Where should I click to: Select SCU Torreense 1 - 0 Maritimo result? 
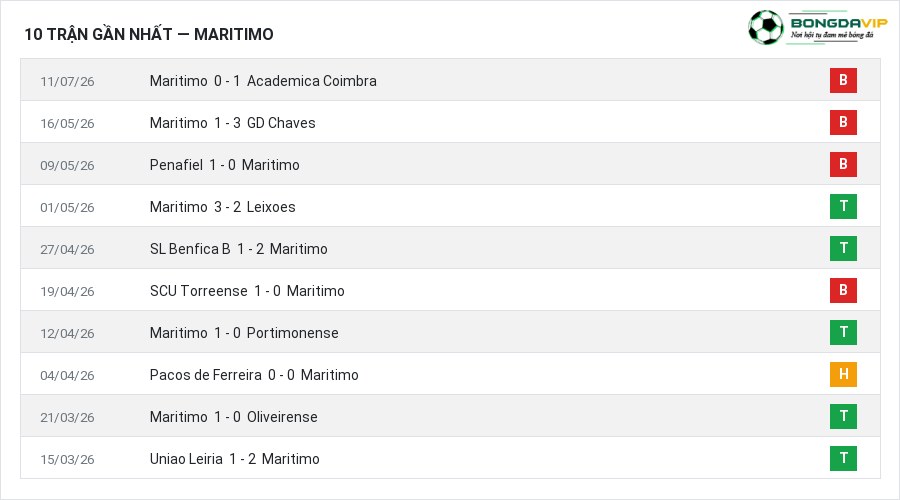click(247, 291)
